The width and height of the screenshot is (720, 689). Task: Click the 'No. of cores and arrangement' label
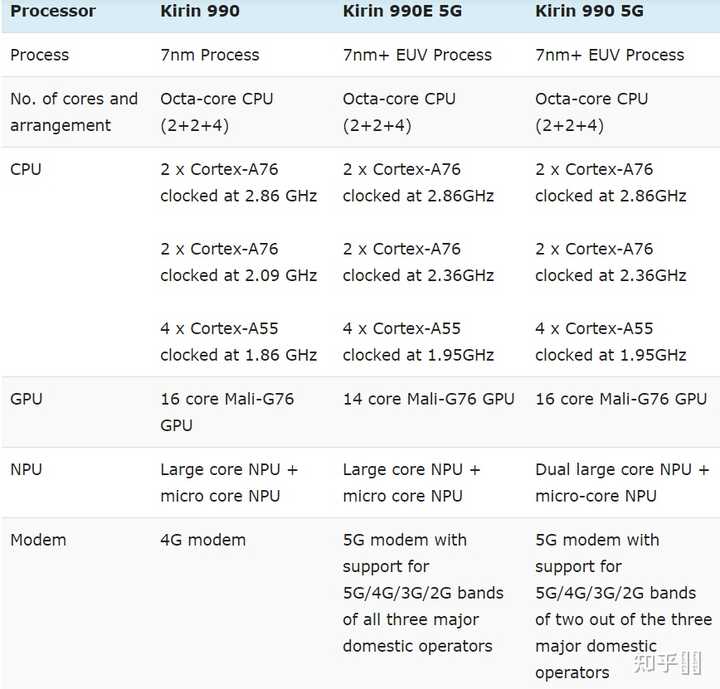(x=74, y=112)
